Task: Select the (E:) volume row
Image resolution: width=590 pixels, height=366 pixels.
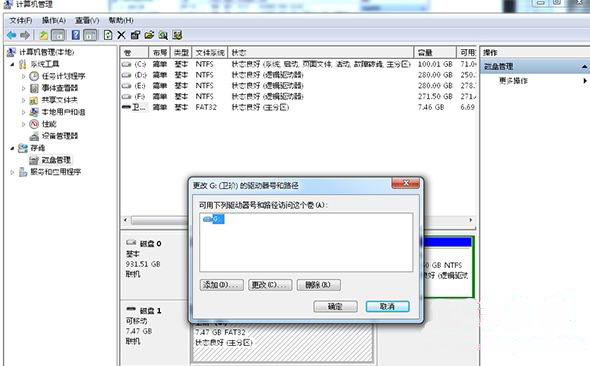Action: [299, 86]
